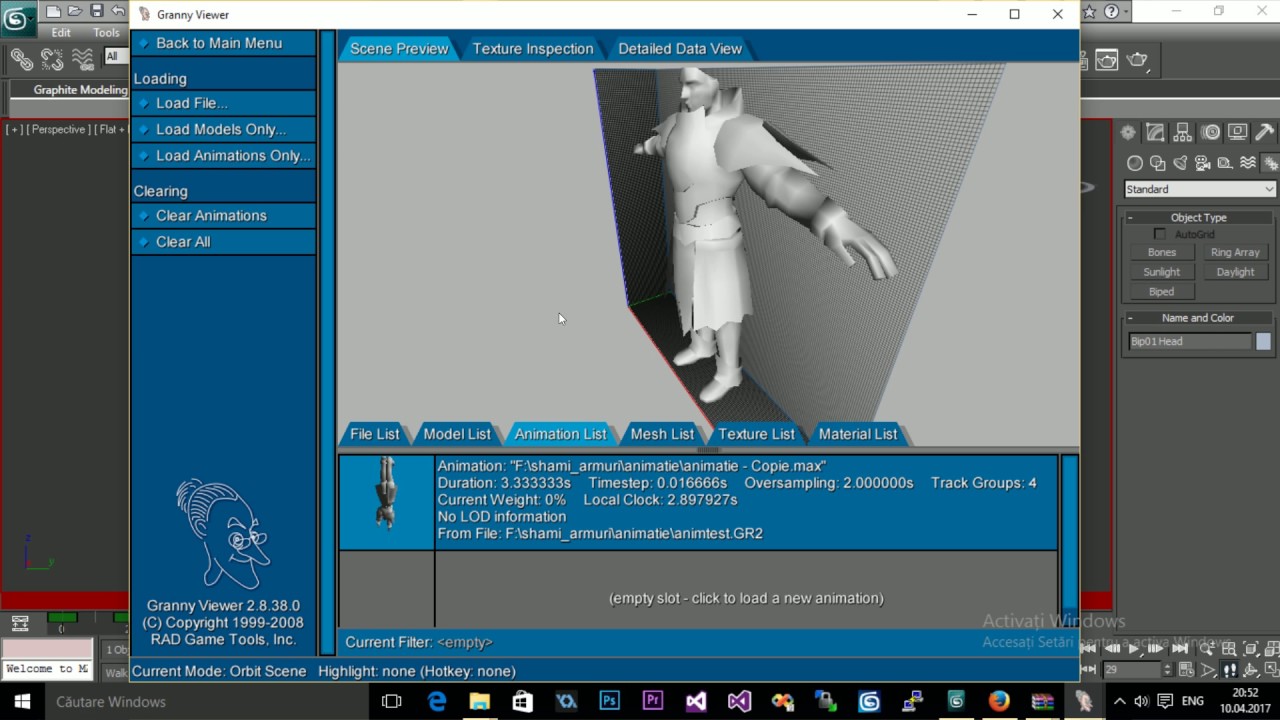The image size is (1280, 720).
Task: Click the Bones object type button
Action: point(1162,252)
